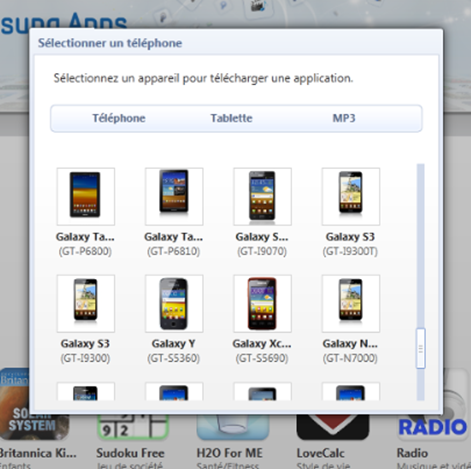Click the Galaxy Xc... label
Screen dimensions: 471x469
click(262, 343)
